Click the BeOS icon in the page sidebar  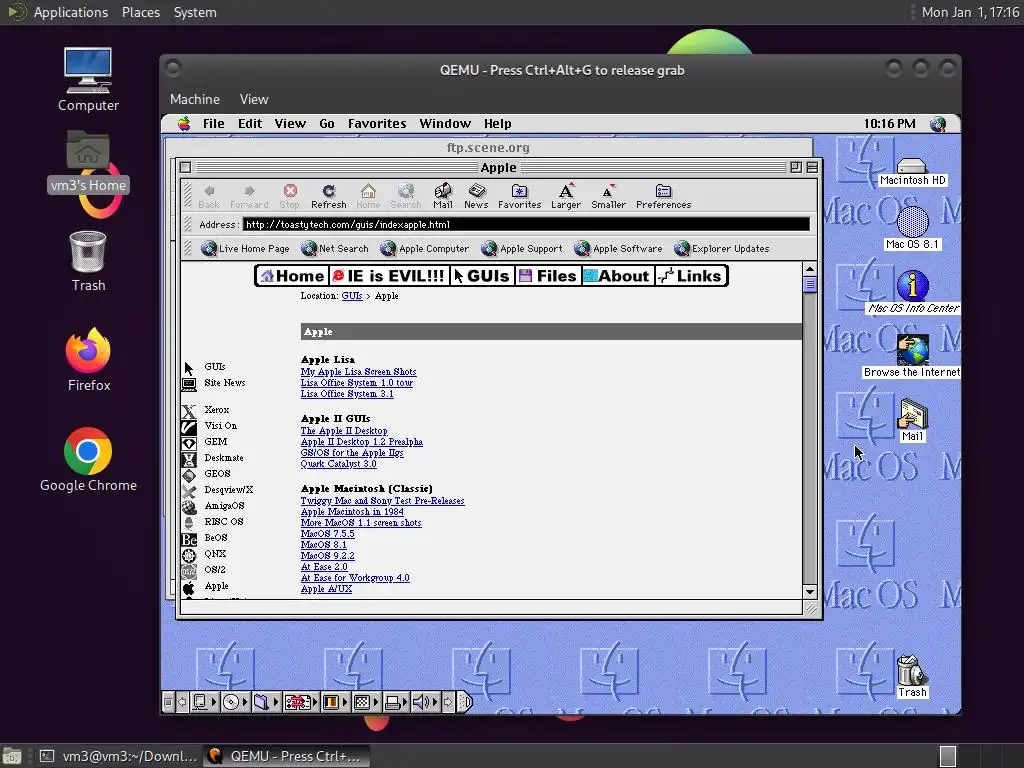point(189,539)
